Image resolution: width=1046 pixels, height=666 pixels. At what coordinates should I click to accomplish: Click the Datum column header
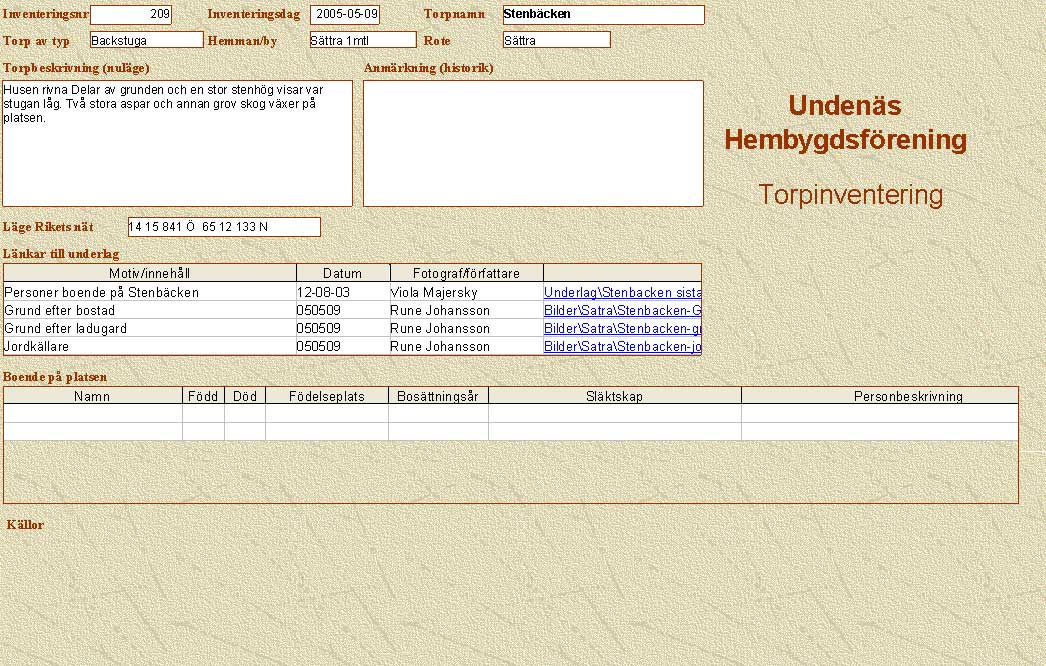(x=342, y=273)
